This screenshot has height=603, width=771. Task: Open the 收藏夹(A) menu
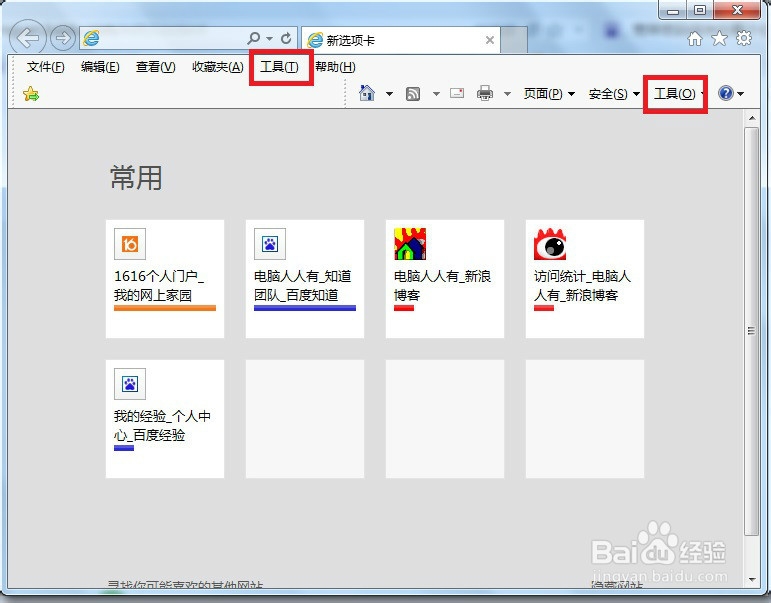218,66
